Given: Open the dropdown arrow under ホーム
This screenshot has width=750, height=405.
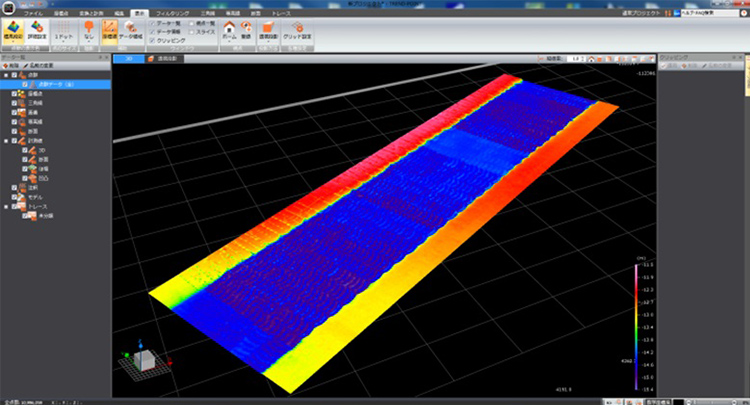Looking at the screenshot, I should click(229, 42).
